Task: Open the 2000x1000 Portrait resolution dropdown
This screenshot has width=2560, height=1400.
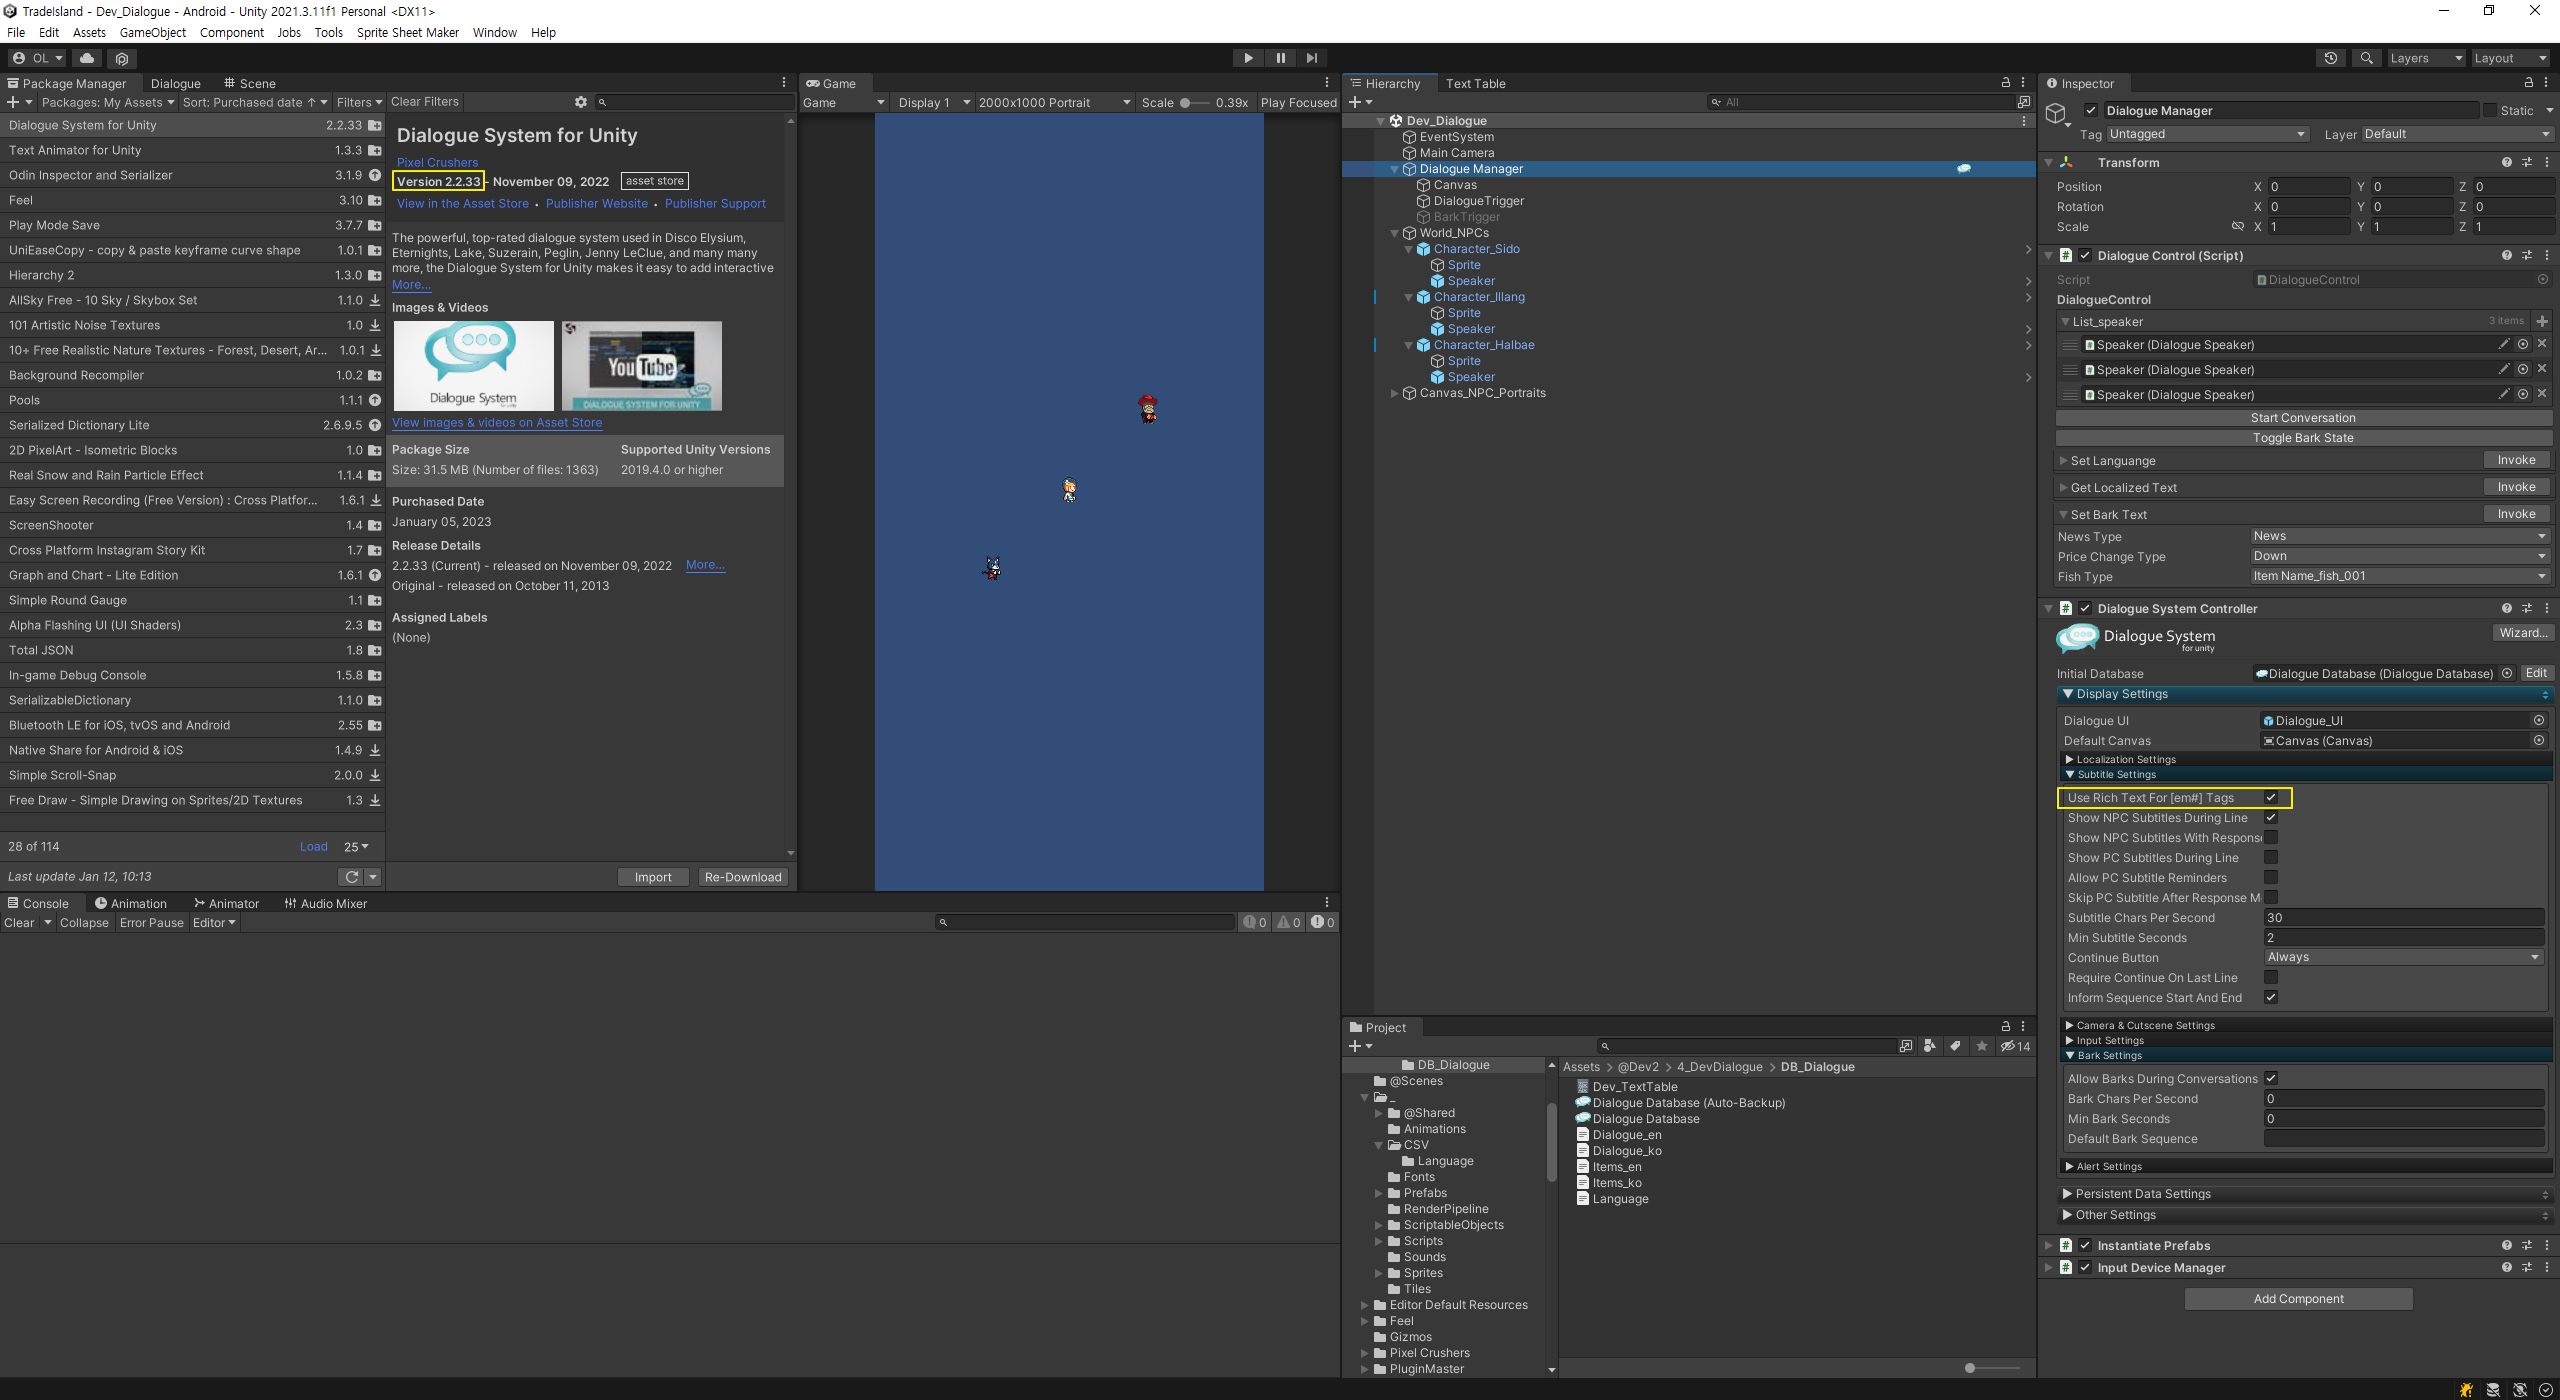Action: click(1054, 102)
